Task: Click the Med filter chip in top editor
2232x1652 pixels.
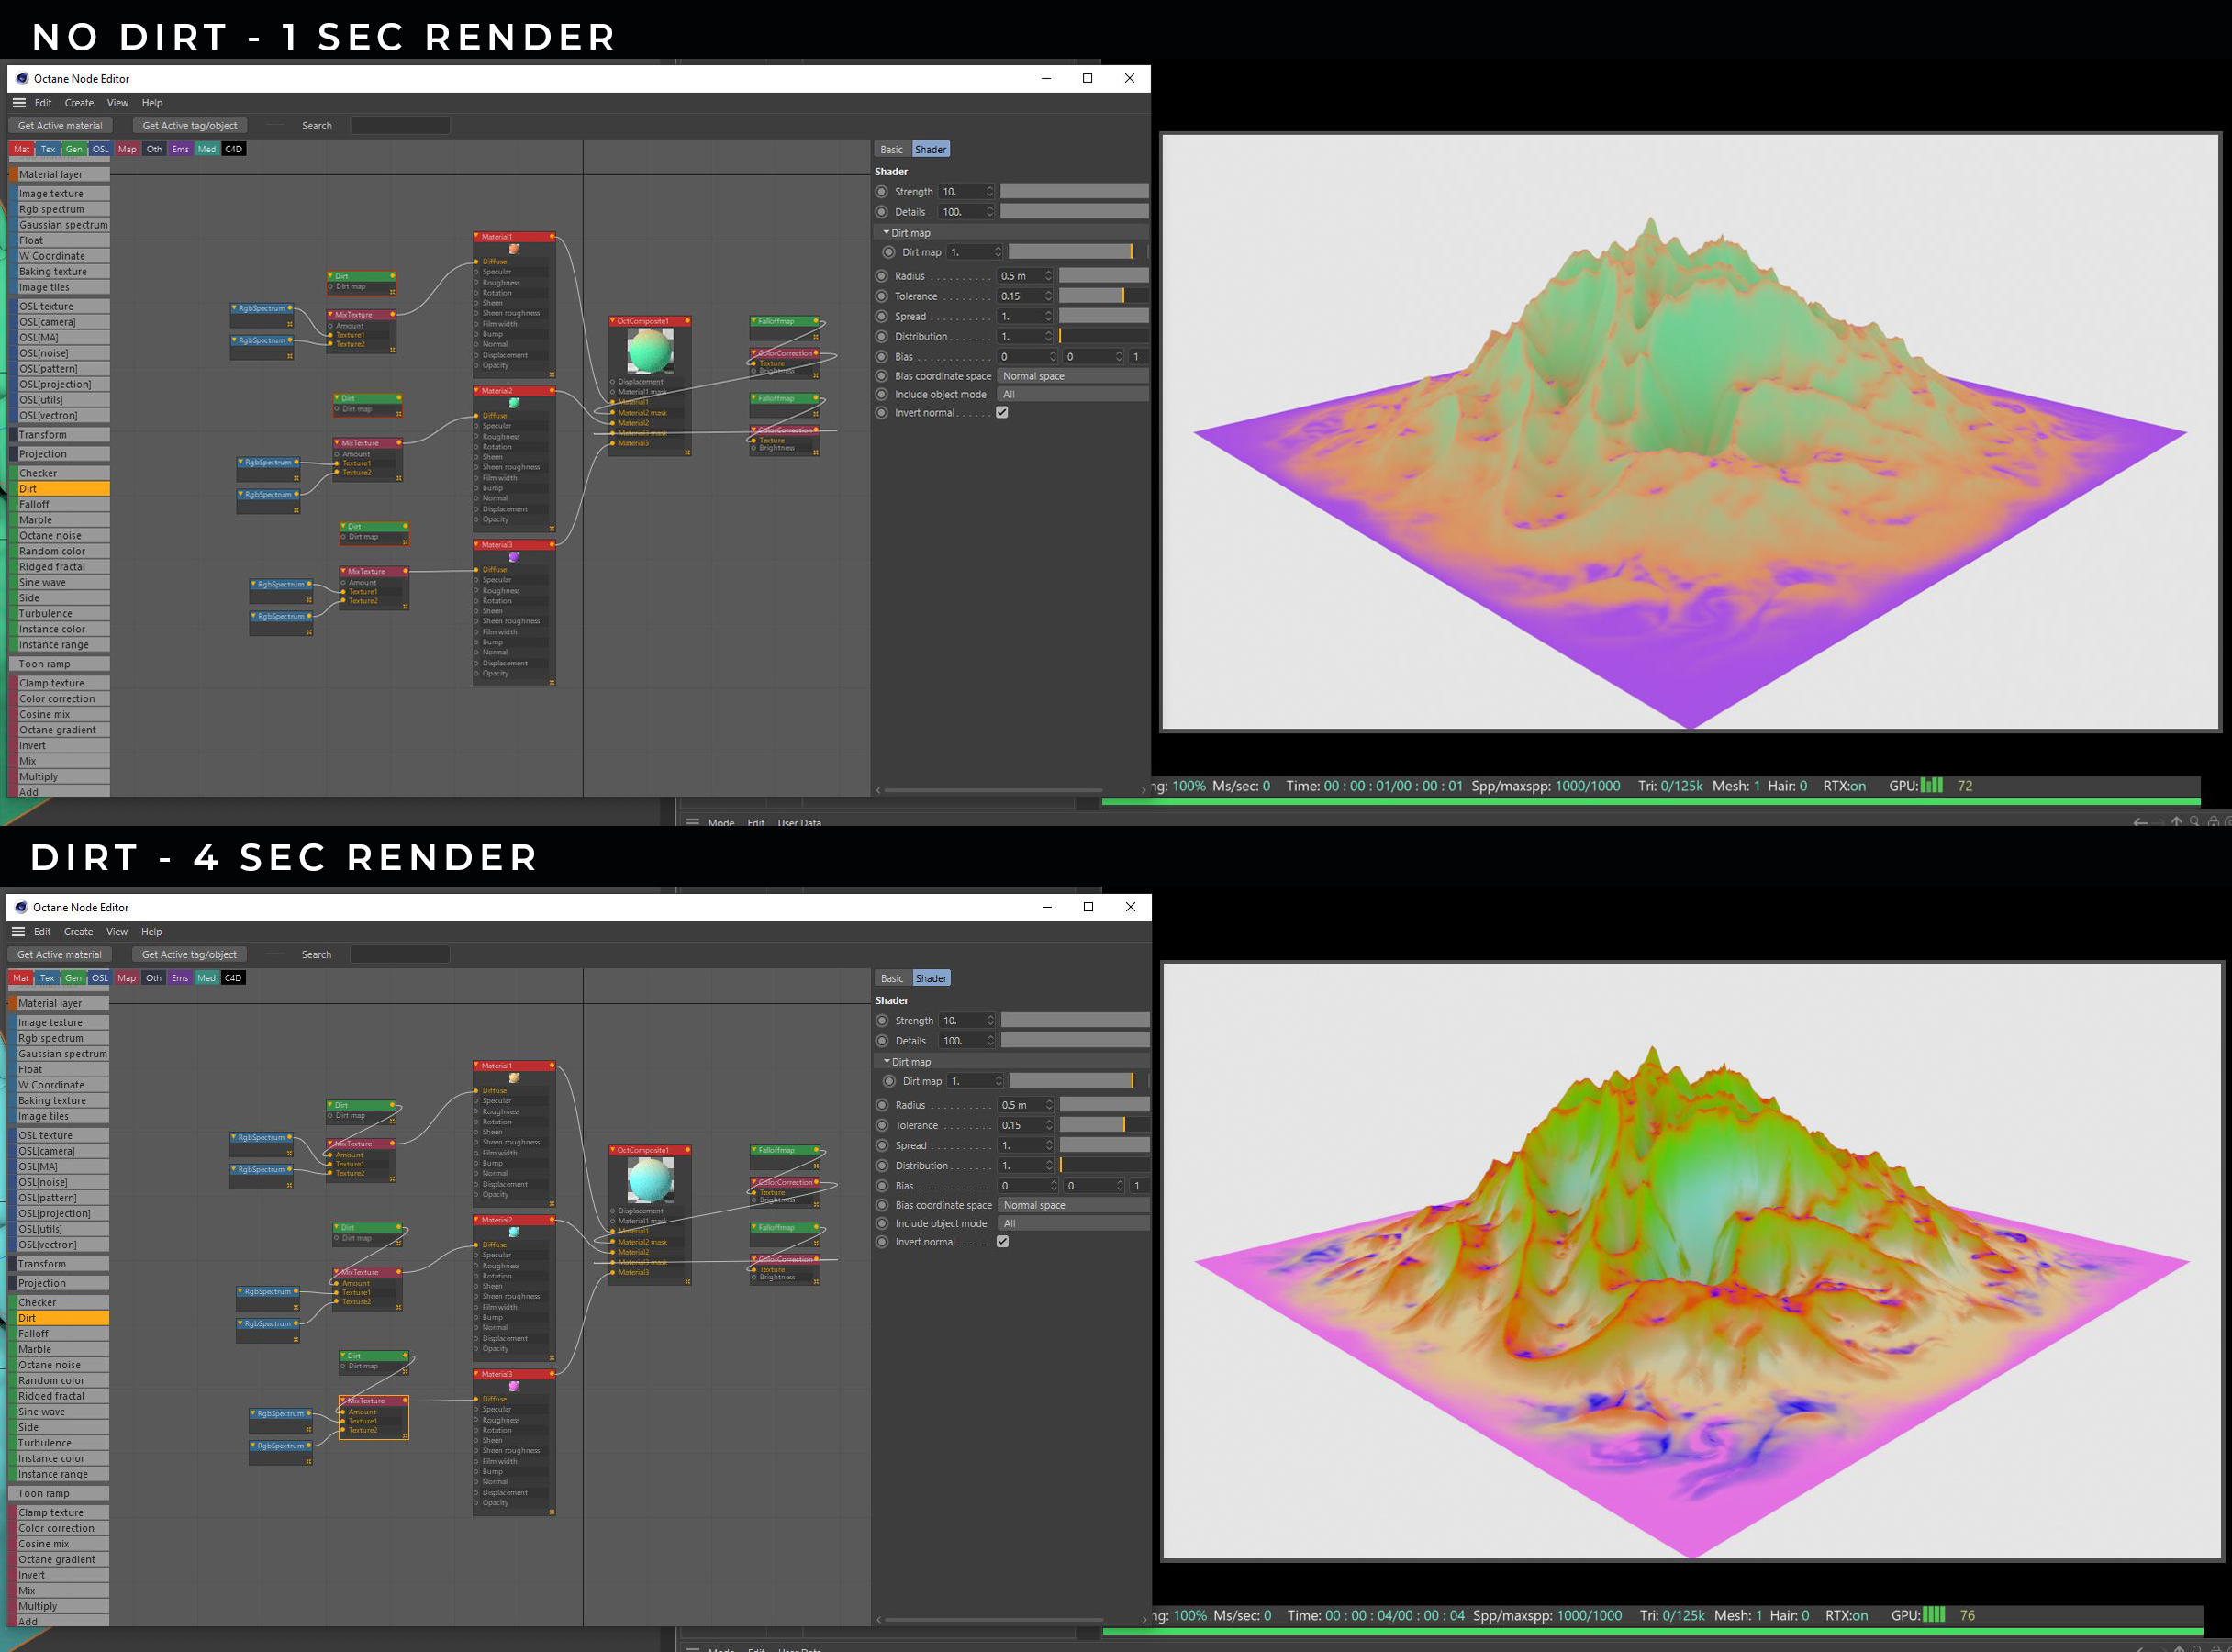Action: 207,149
